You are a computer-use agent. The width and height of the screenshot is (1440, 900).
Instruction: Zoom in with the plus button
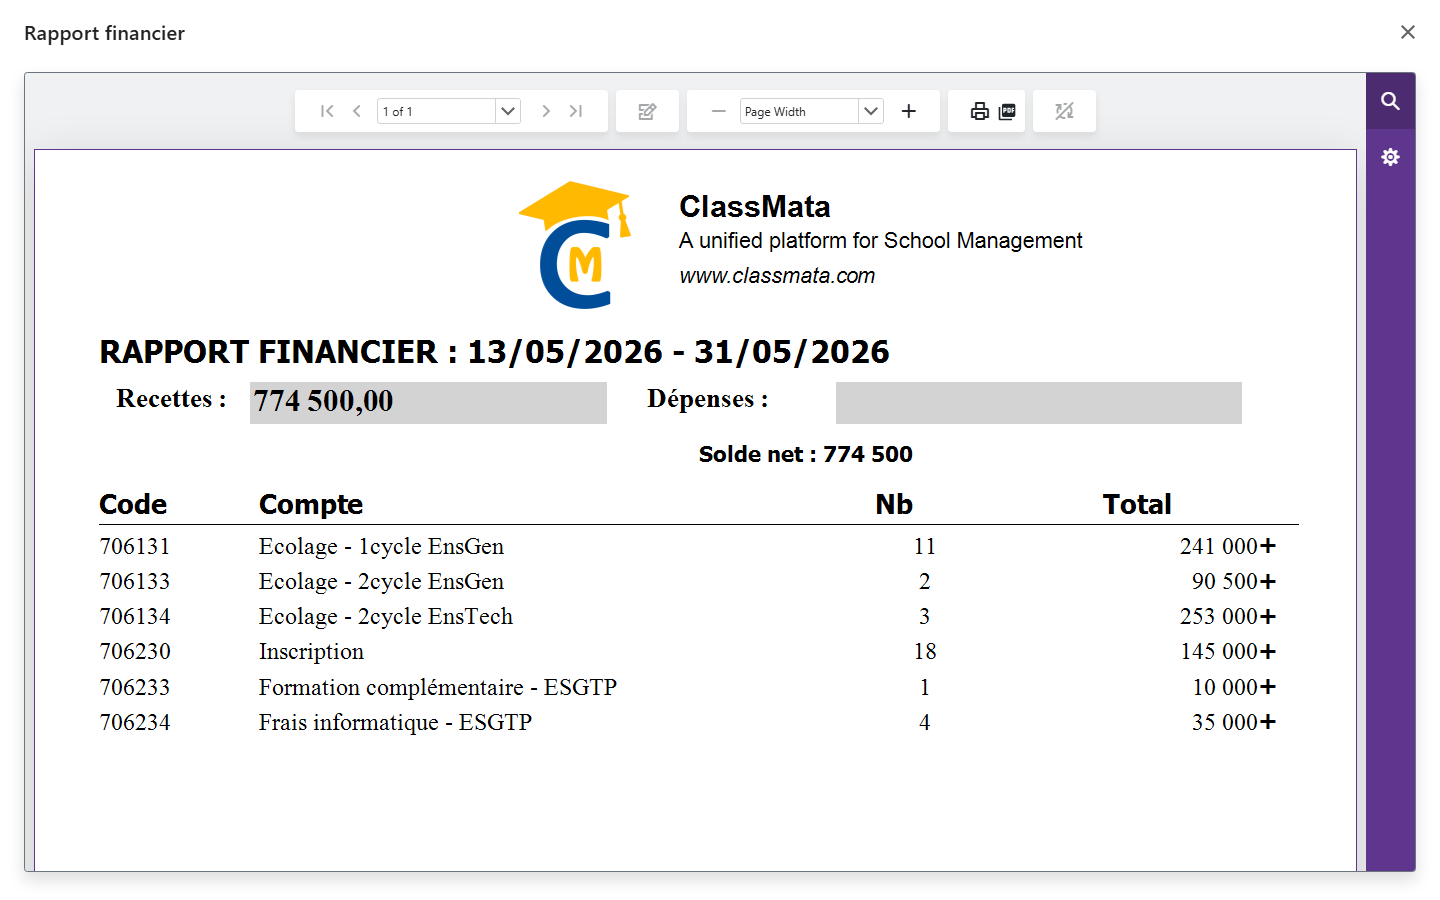[908, 111]
